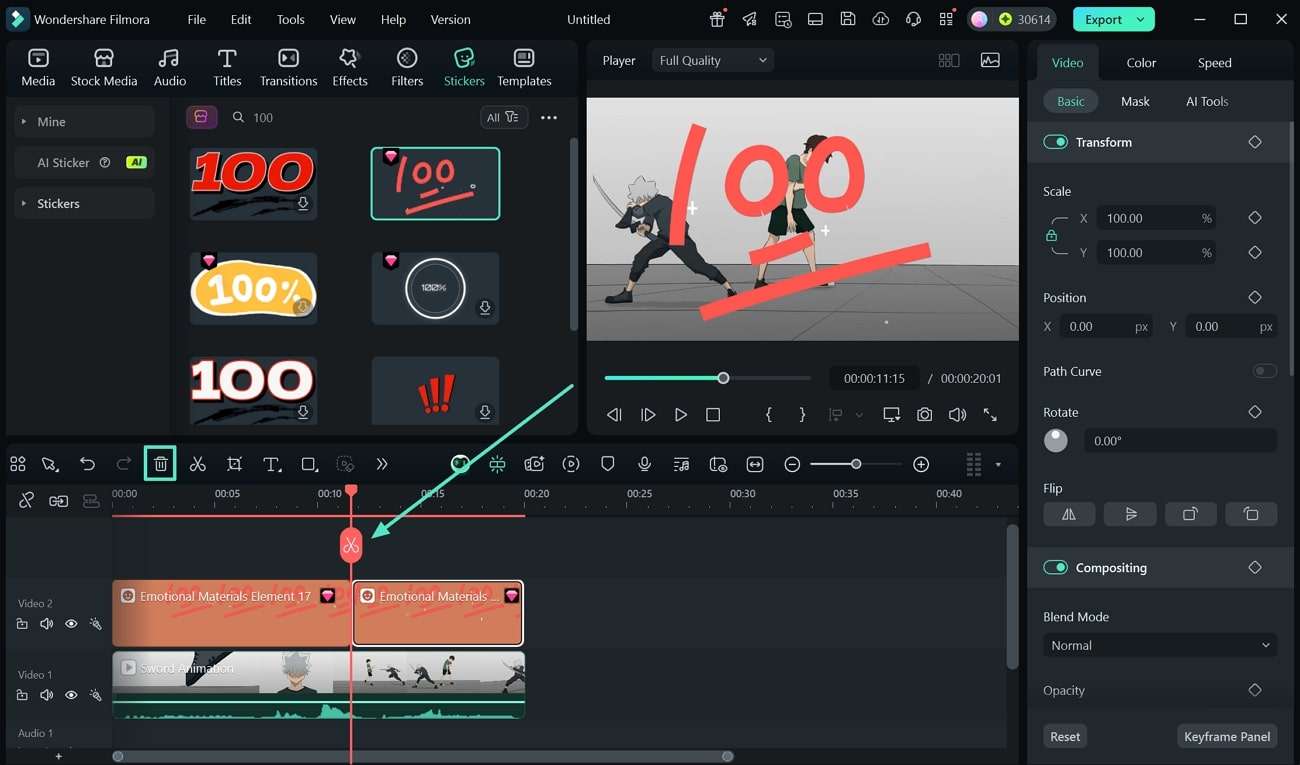Screen dimensions: 1300x765
Task: Expand more timeline tools with double arrow
Action: tap(381, 464)
